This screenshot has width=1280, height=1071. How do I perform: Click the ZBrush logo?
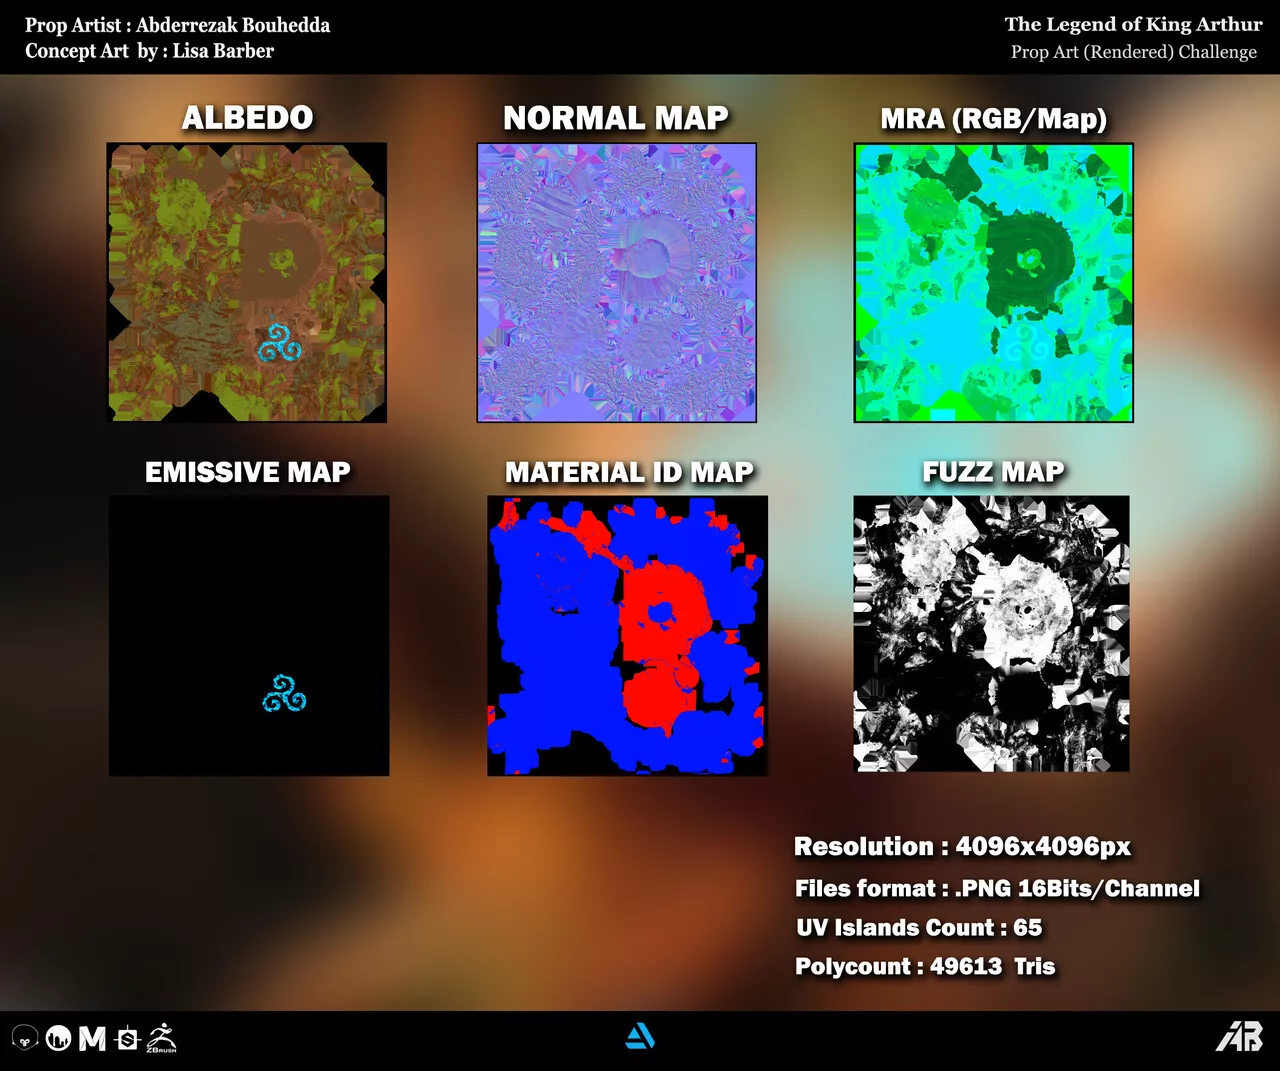(161, 1038)
